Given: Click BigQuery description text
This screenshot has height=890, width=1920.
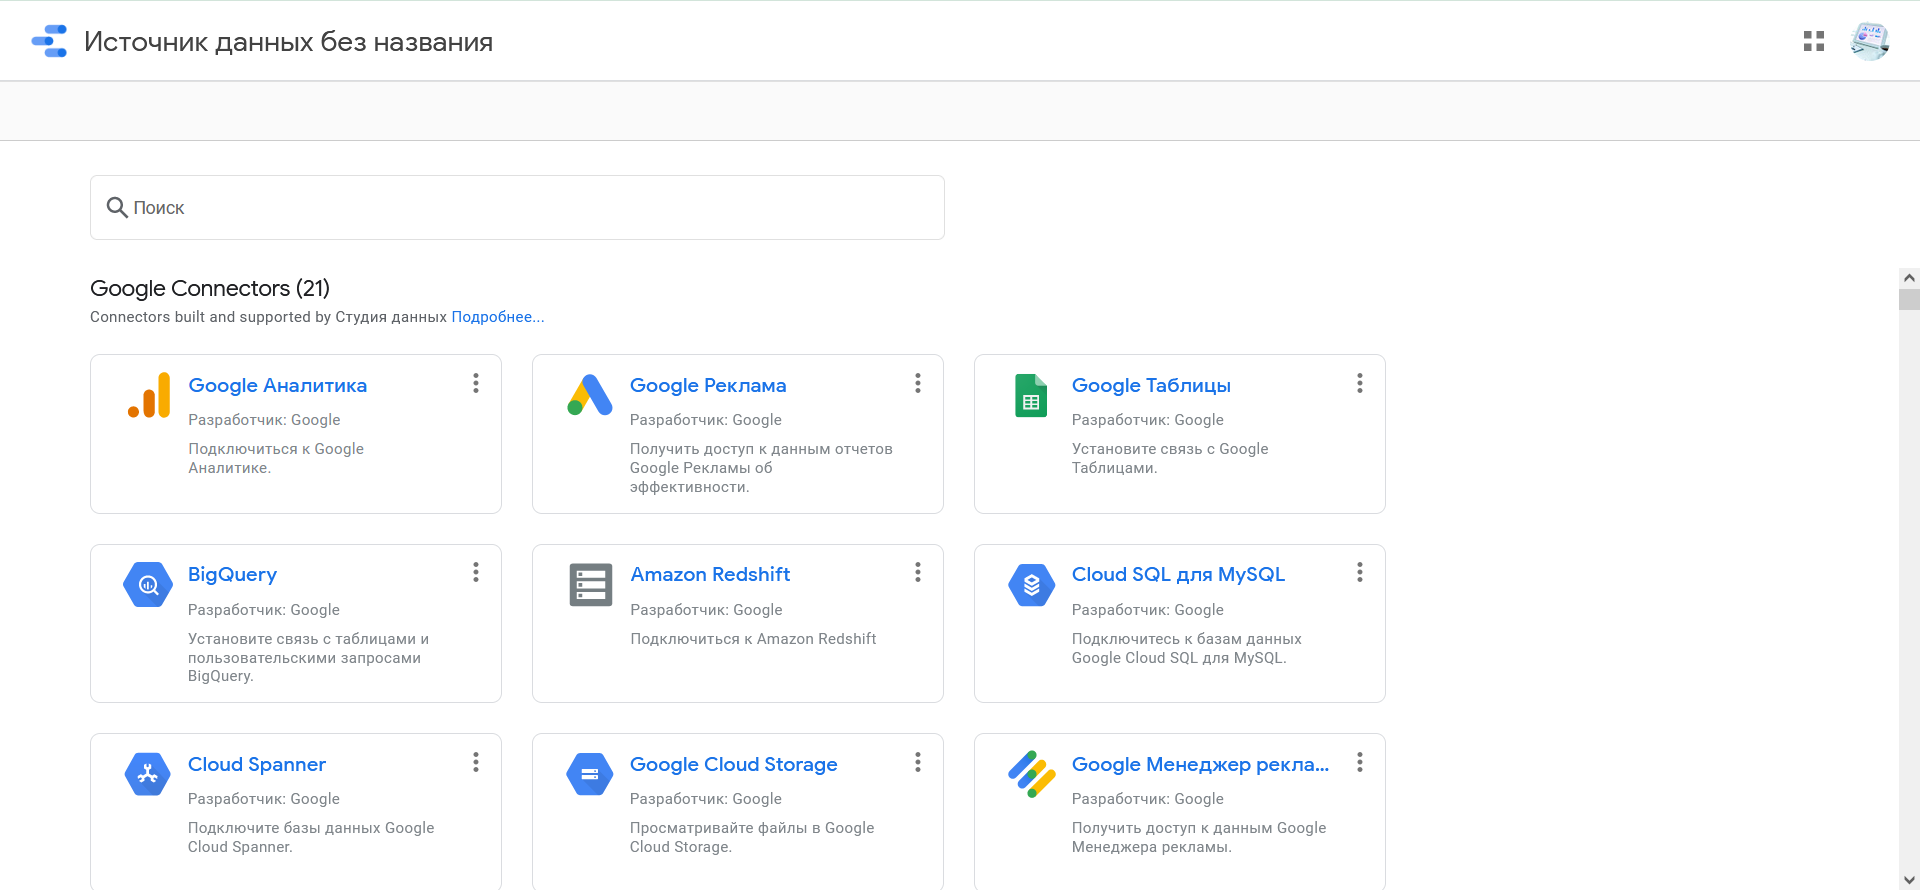Looking at the screenshot, I should point(308,657).
